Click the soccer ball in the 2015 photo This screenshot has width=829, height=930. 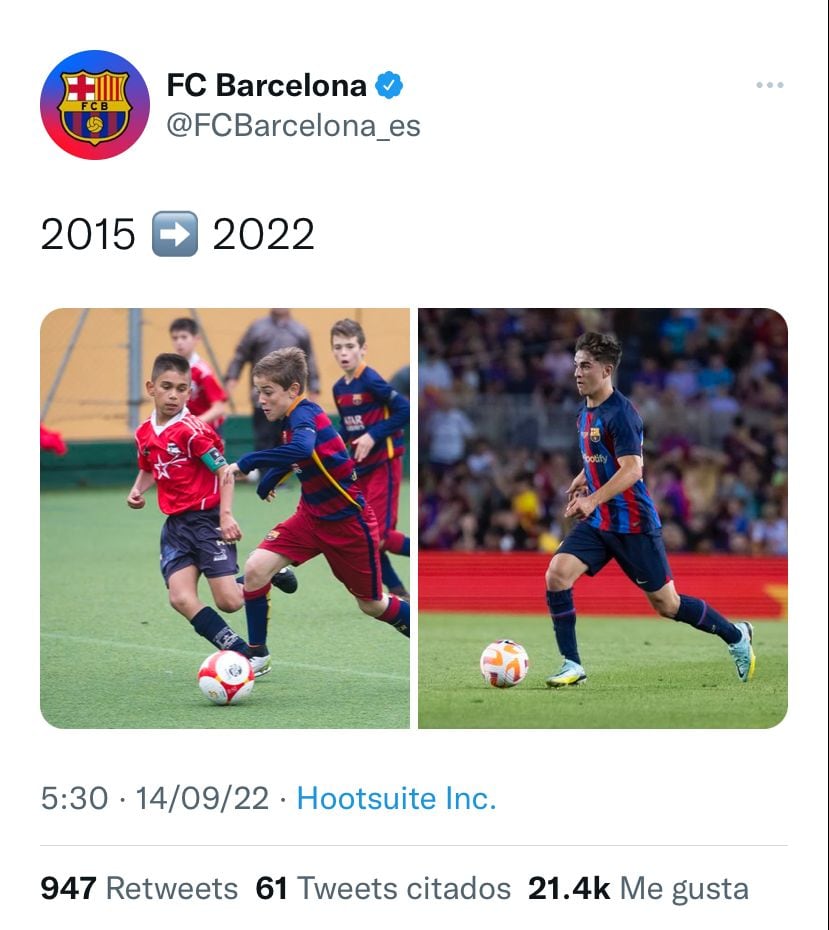pos(225,677)
